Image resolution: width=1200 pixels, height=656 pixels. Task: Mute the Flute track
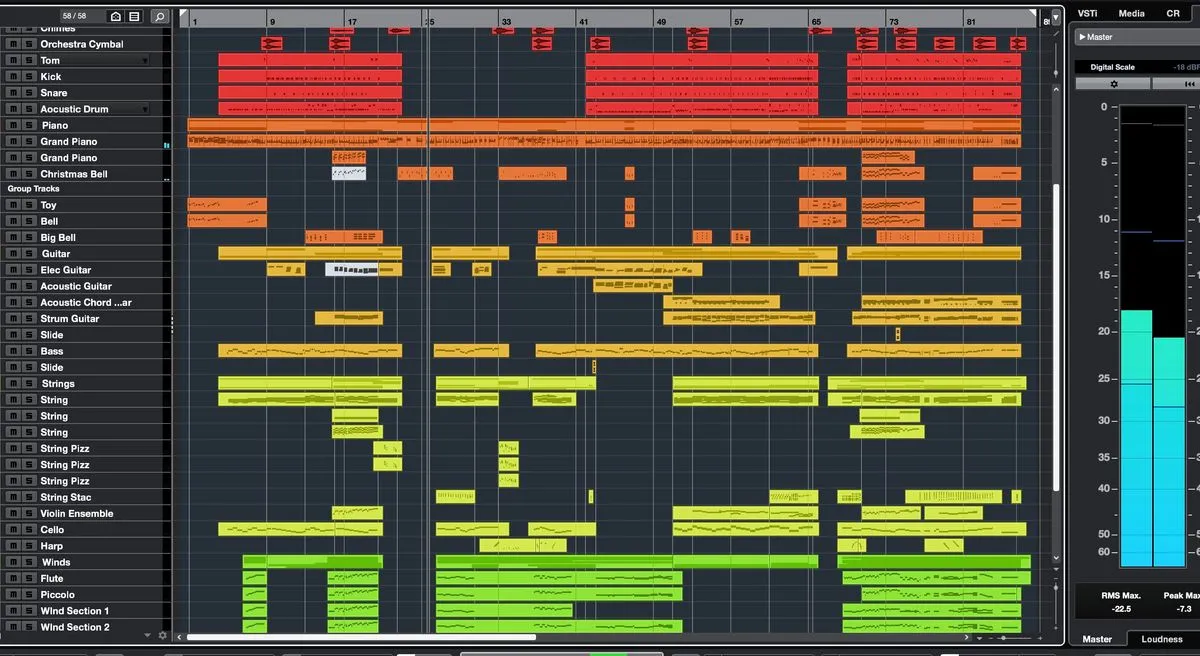pyautogui.click(x=13, y=579)
